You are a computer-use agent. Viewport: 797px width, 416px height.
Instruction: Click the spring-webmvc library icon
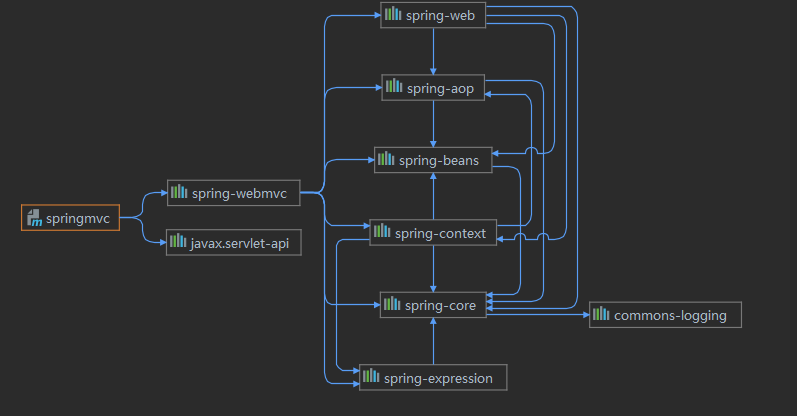[x=178, y=193]
